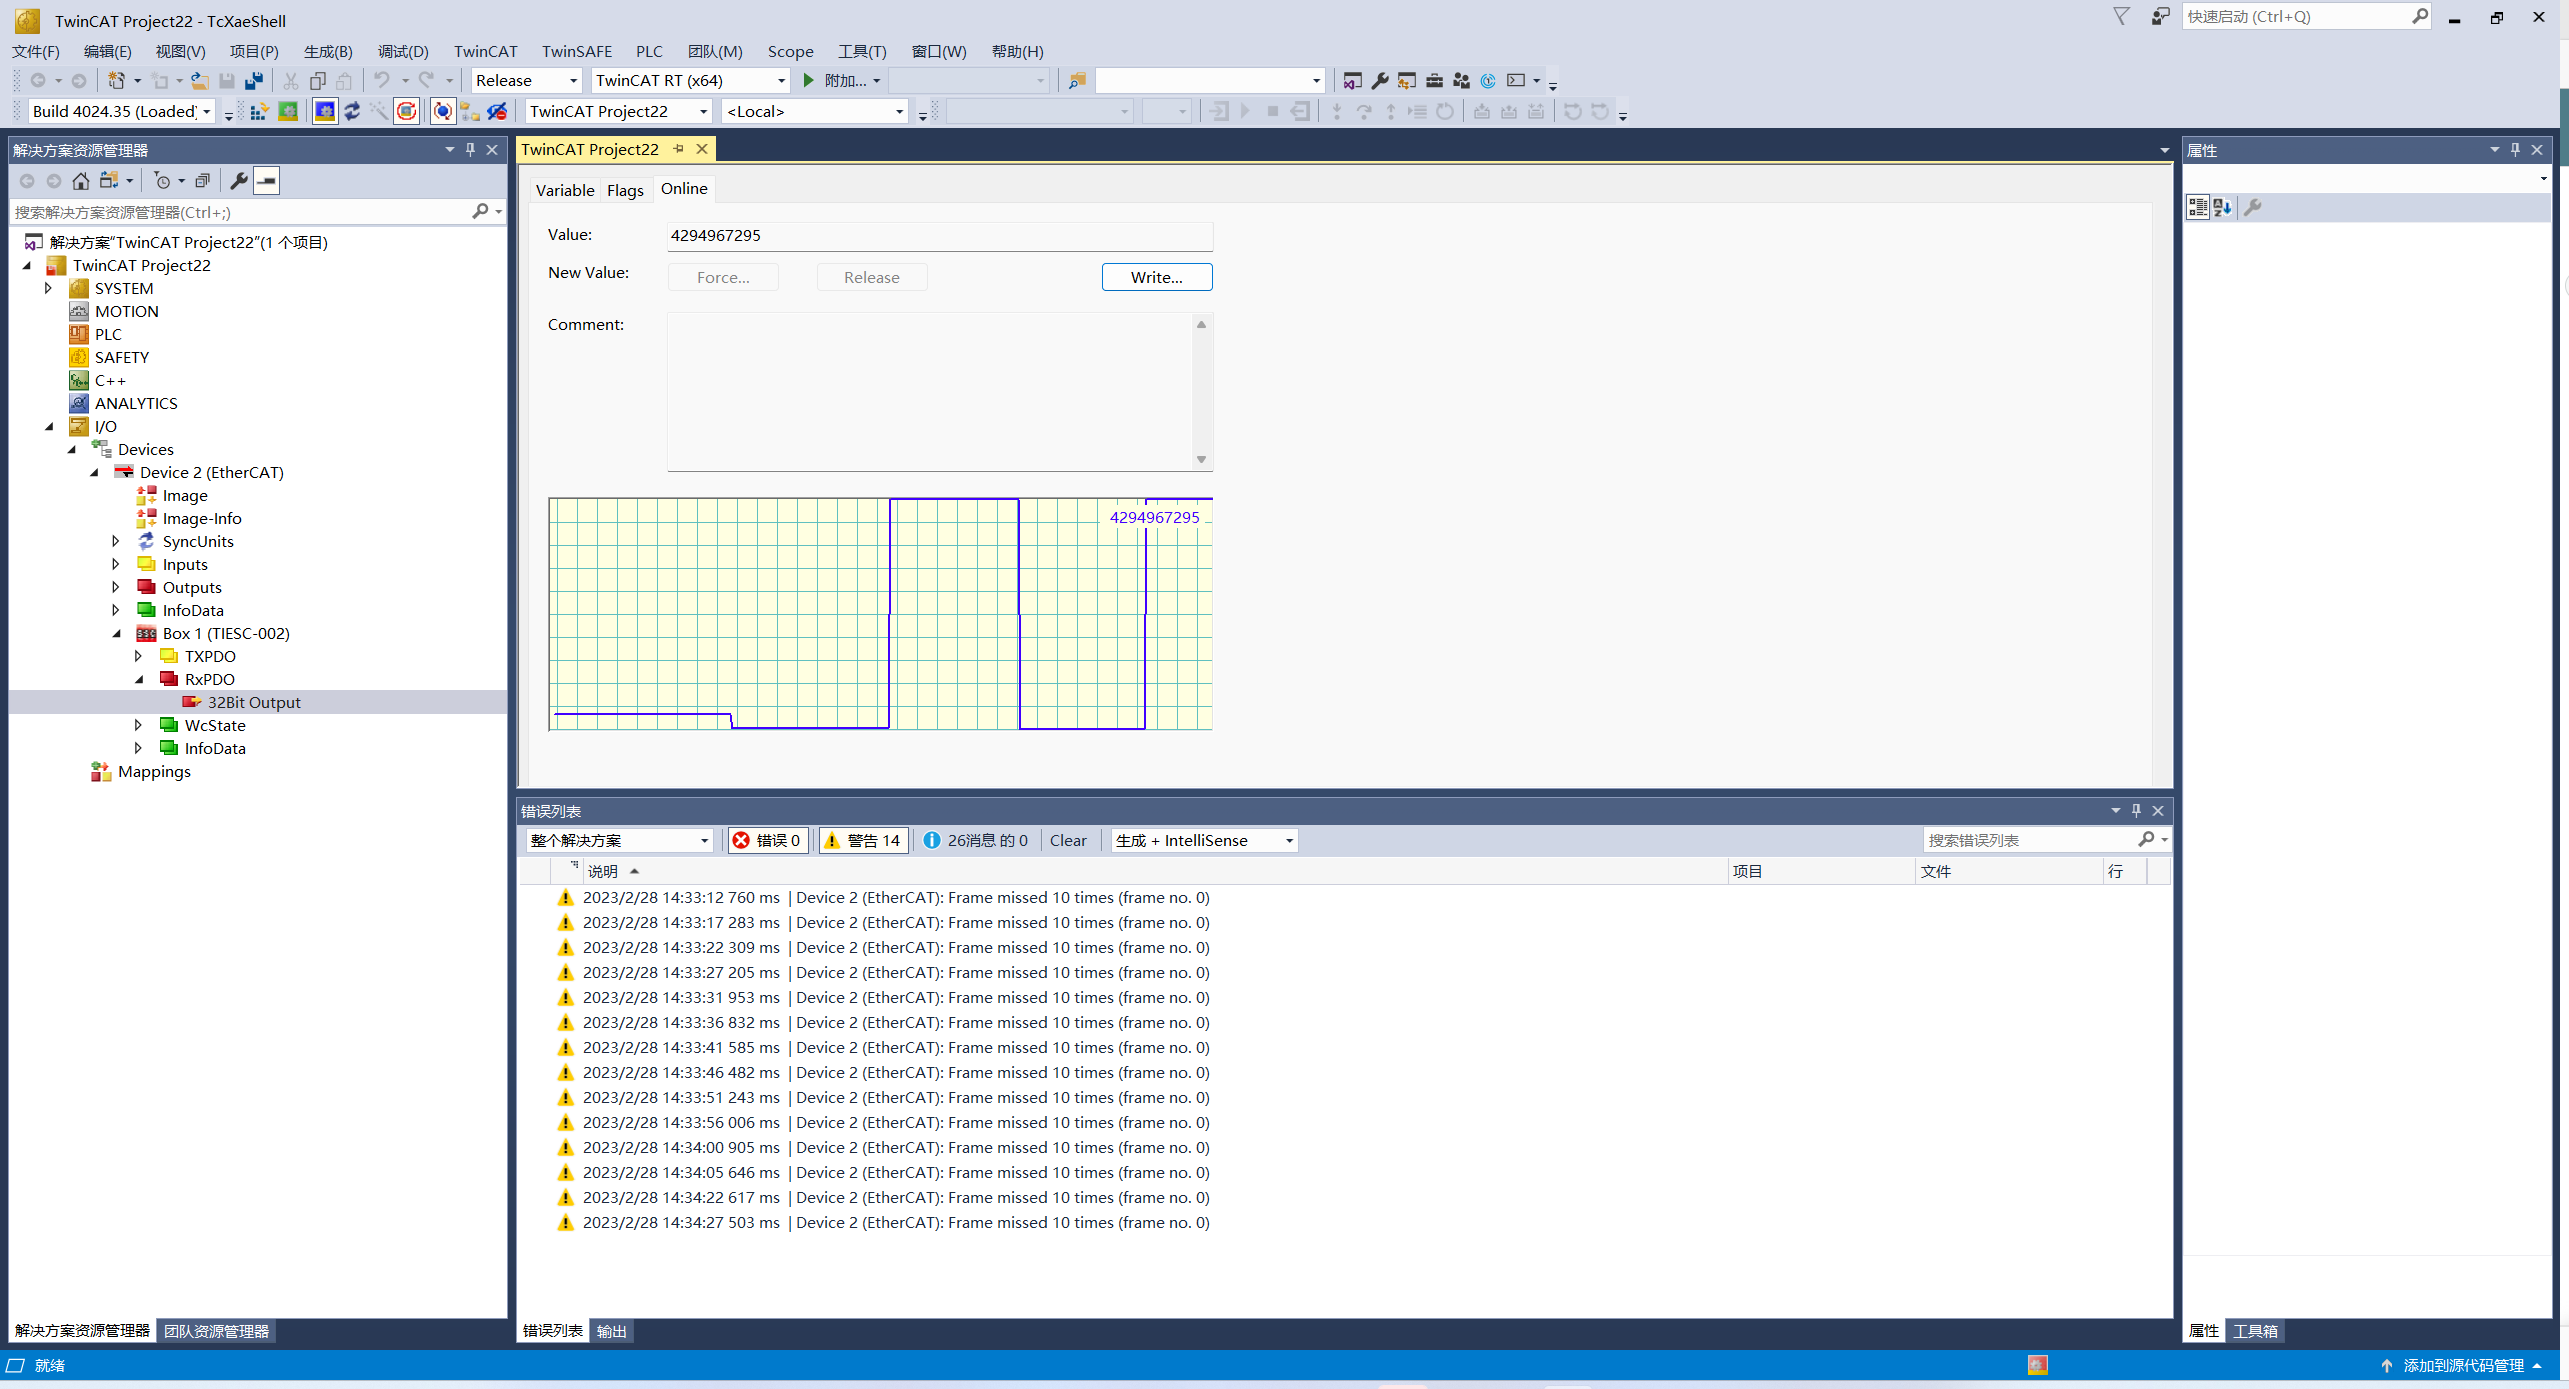Open the Release configuration dropdown

[574, 81]
